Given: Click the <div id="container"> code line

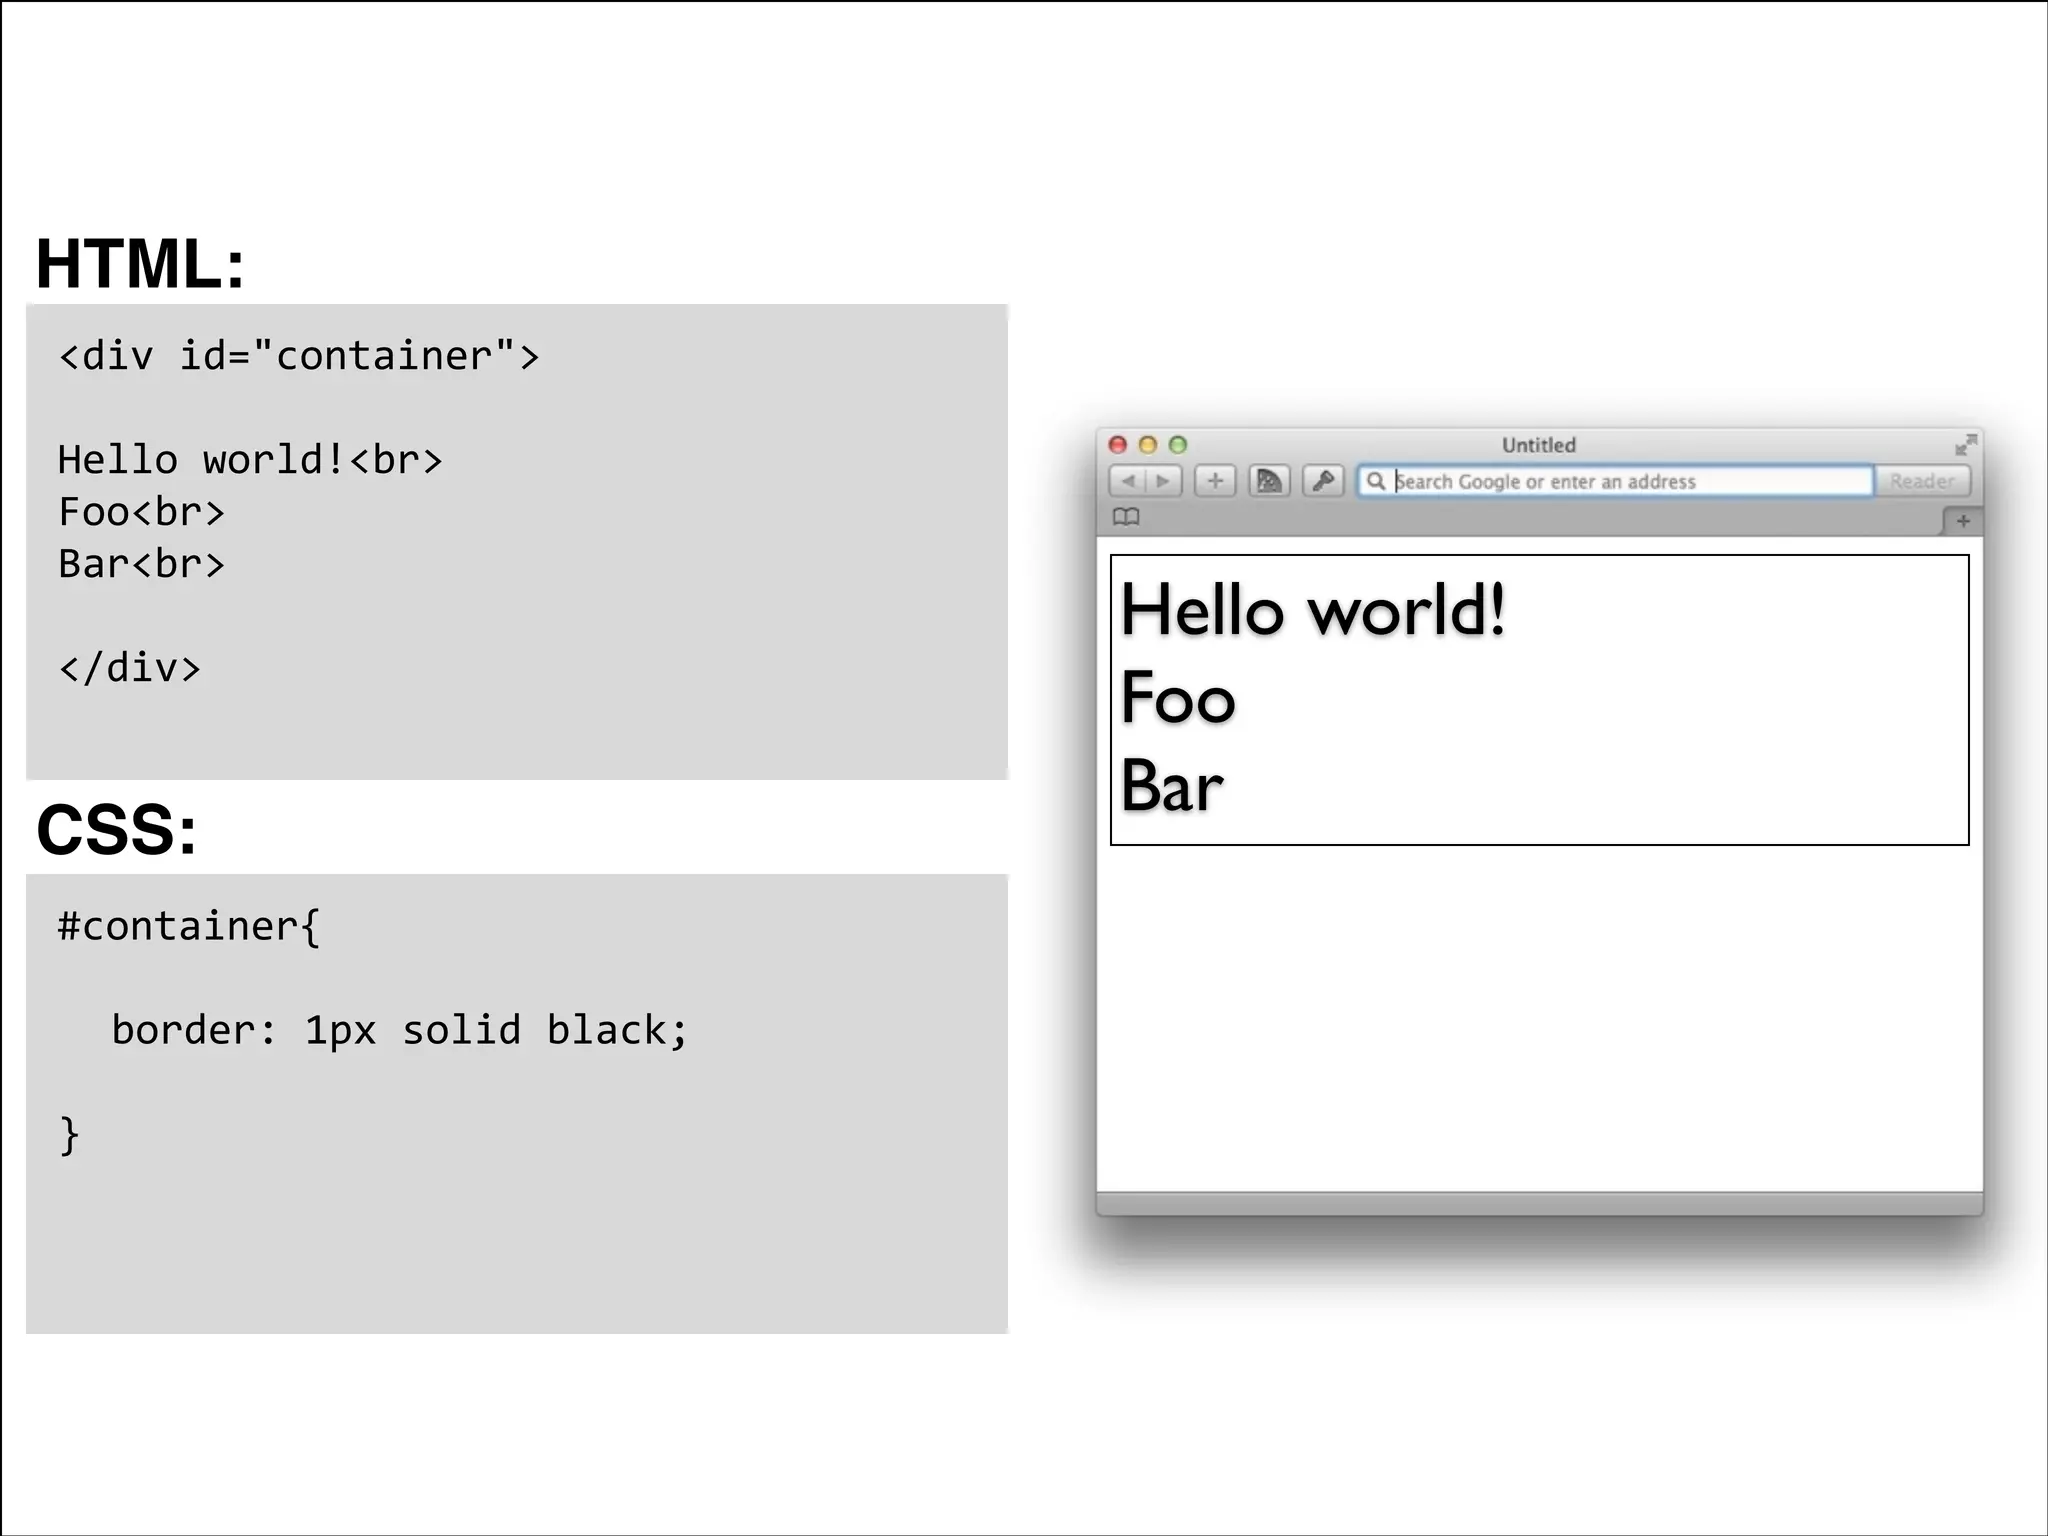Looking at the screenshot, I should 299,356.
